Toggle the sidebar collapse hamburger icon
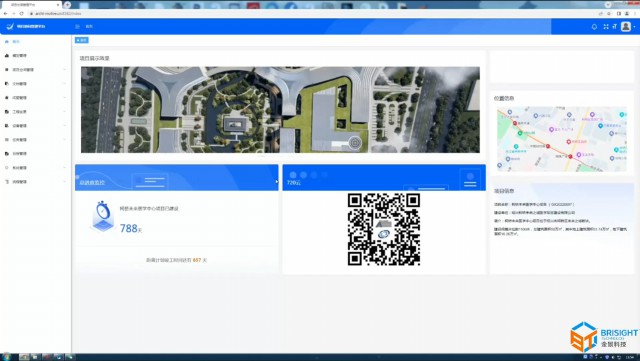Screen dimensions: 640x361 click(77, 27)
